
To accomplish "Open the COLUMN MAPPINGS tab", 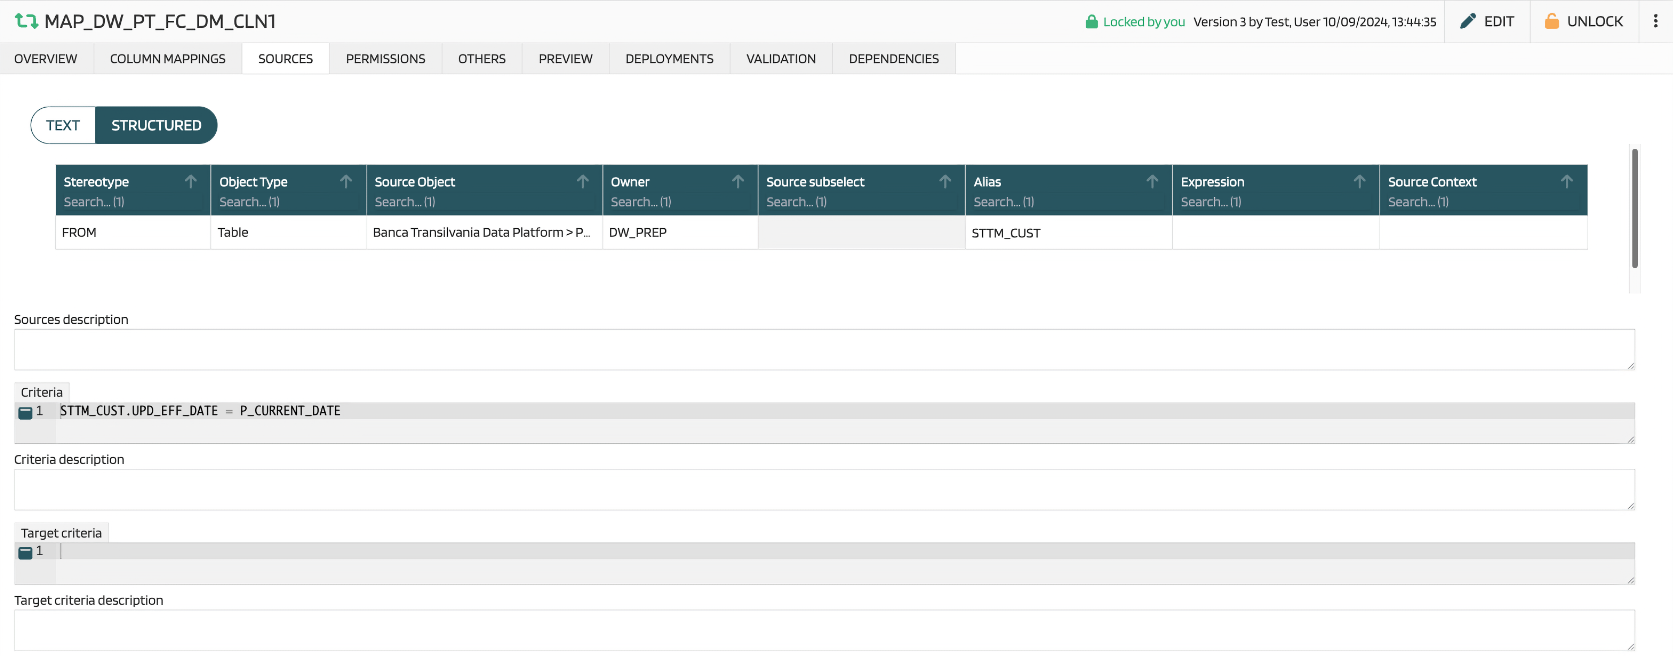I will point(168,59).
